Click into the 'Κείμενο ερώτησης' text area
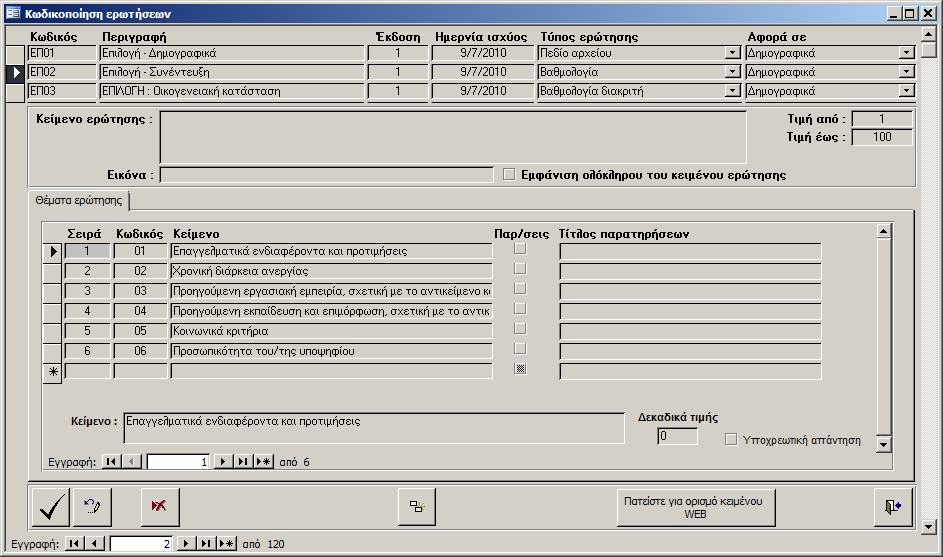This screenshot has width=943, height=557. (x=453, y=137)
